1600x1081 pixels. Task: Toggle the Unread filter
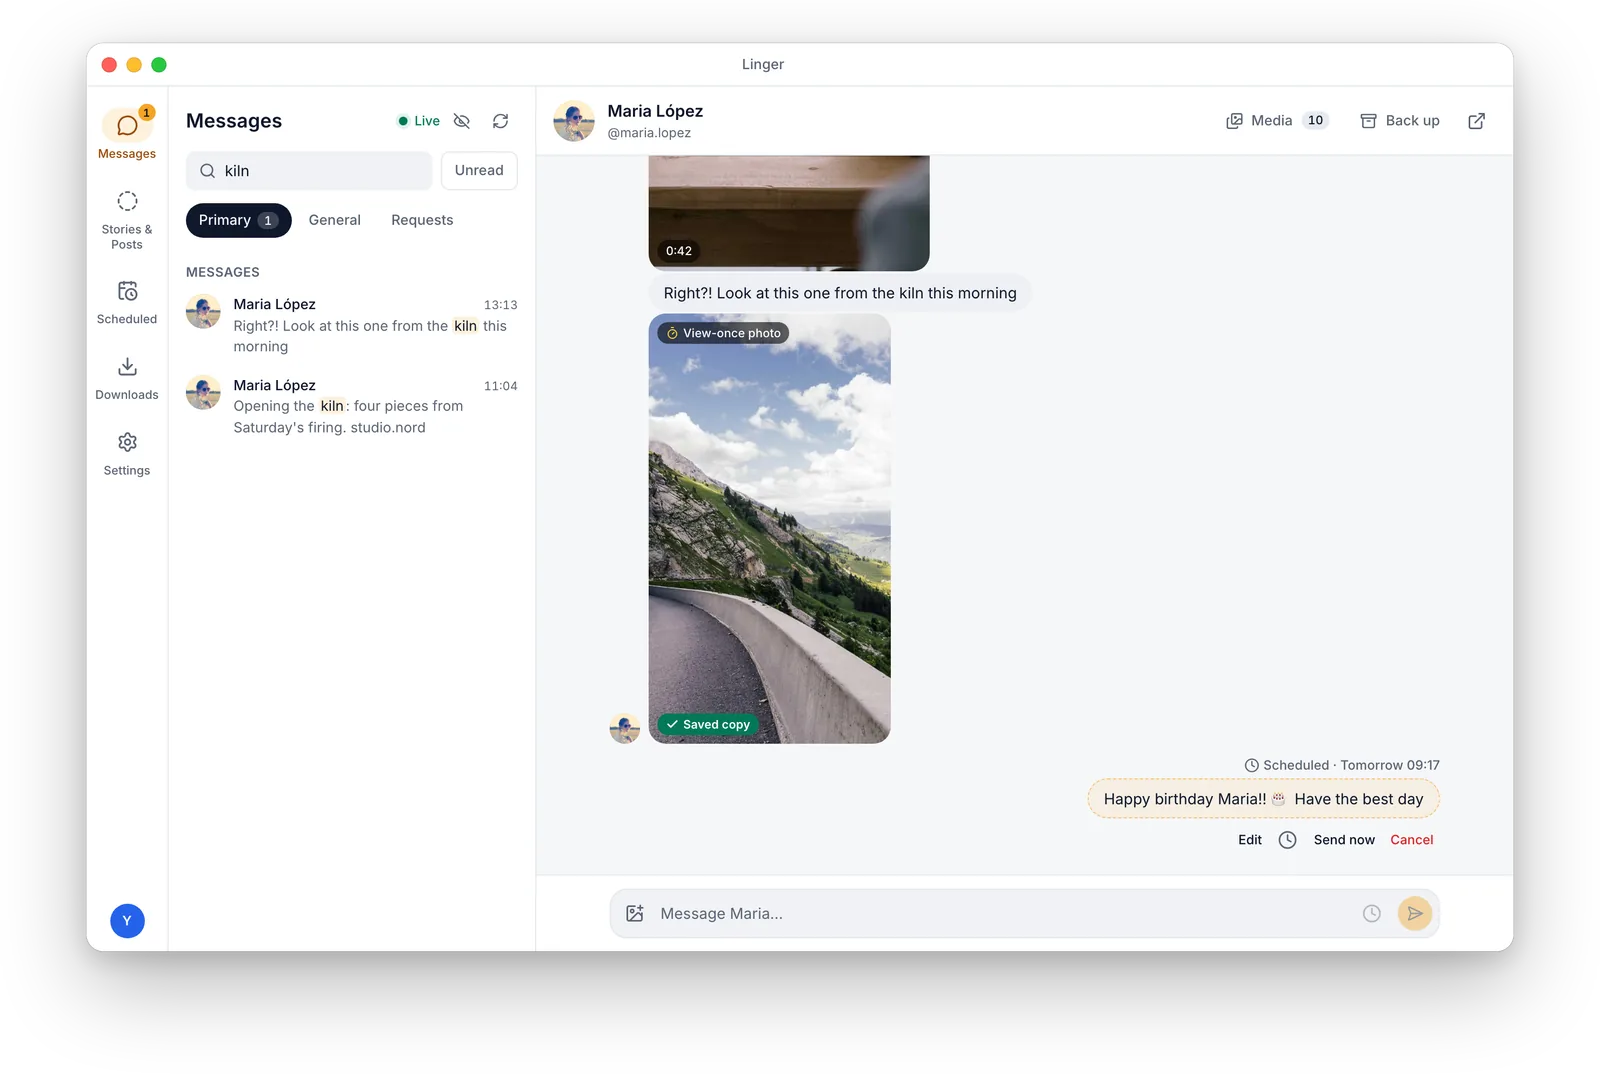pos(479,171)
